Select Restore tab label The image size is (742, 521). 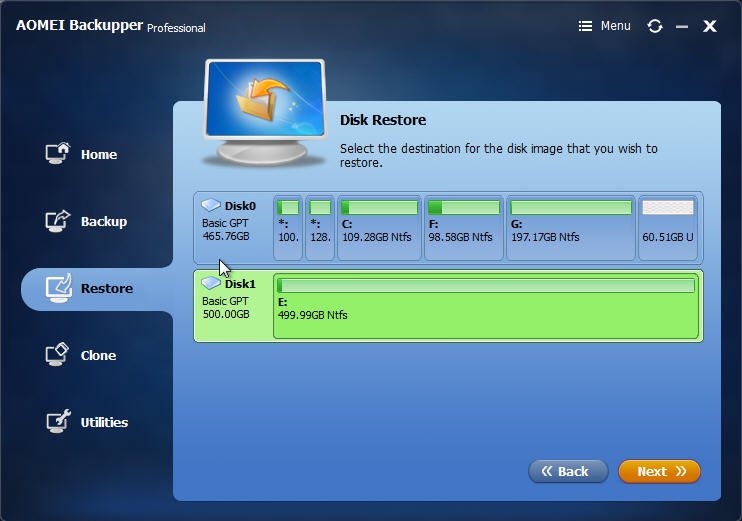tap(107, 288)
